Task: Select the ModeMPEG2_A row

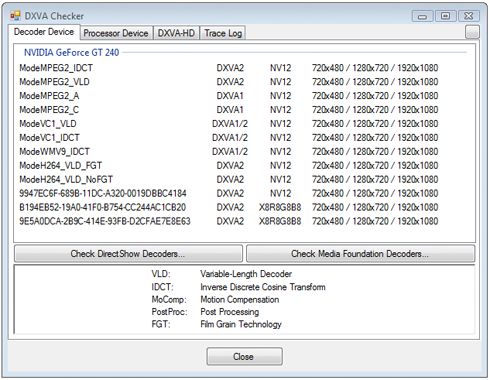Action: pos(229,96)
